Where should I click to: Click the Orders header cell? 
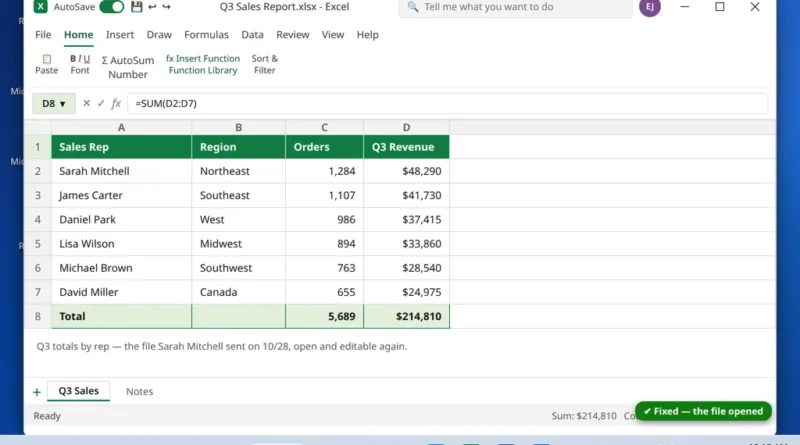[x=324, y=147]
